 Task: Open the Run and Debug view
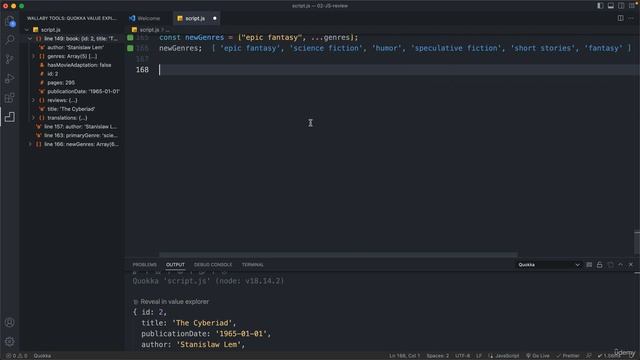(10, 78)
